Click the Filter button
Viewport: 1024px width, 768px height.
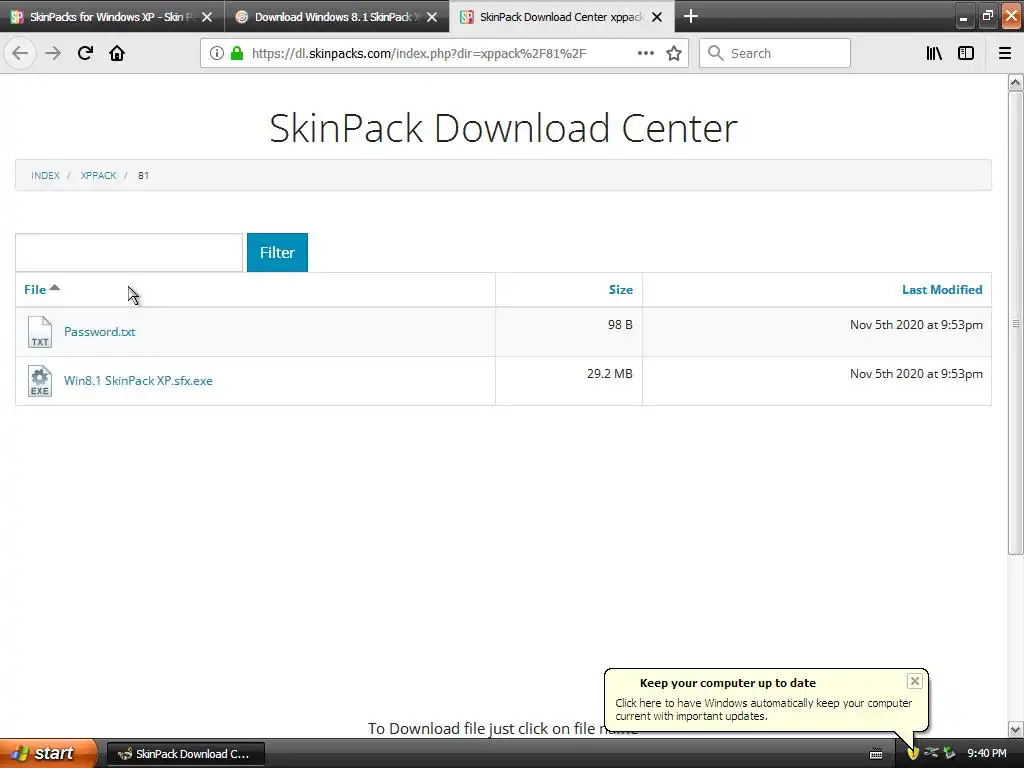[277, 252]
